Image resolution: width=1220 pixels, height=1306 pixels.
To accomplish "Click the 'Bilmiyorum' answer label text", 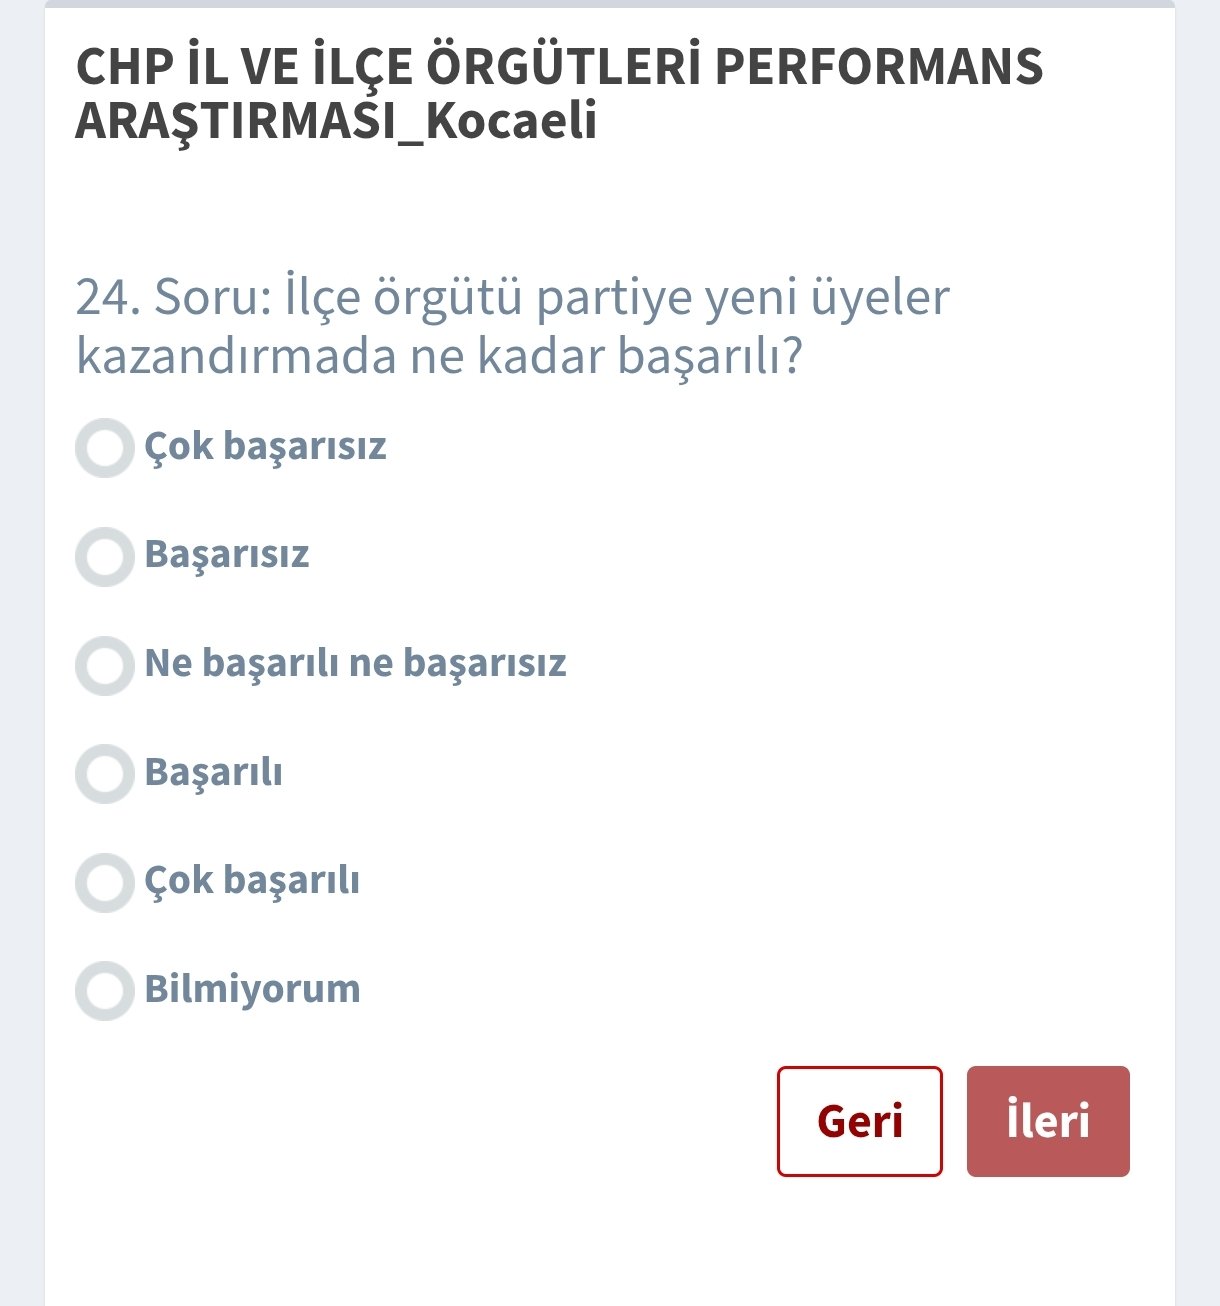I will [252, 989].
